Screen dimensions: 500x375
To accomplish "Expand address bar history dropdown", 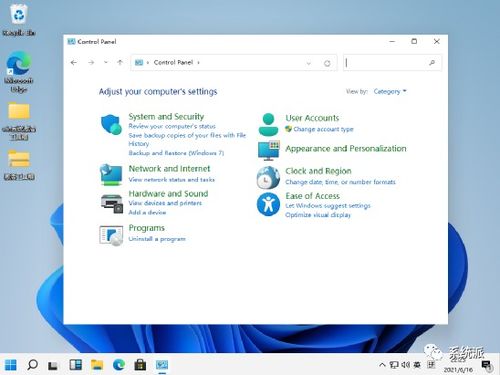I will [309, 63].
